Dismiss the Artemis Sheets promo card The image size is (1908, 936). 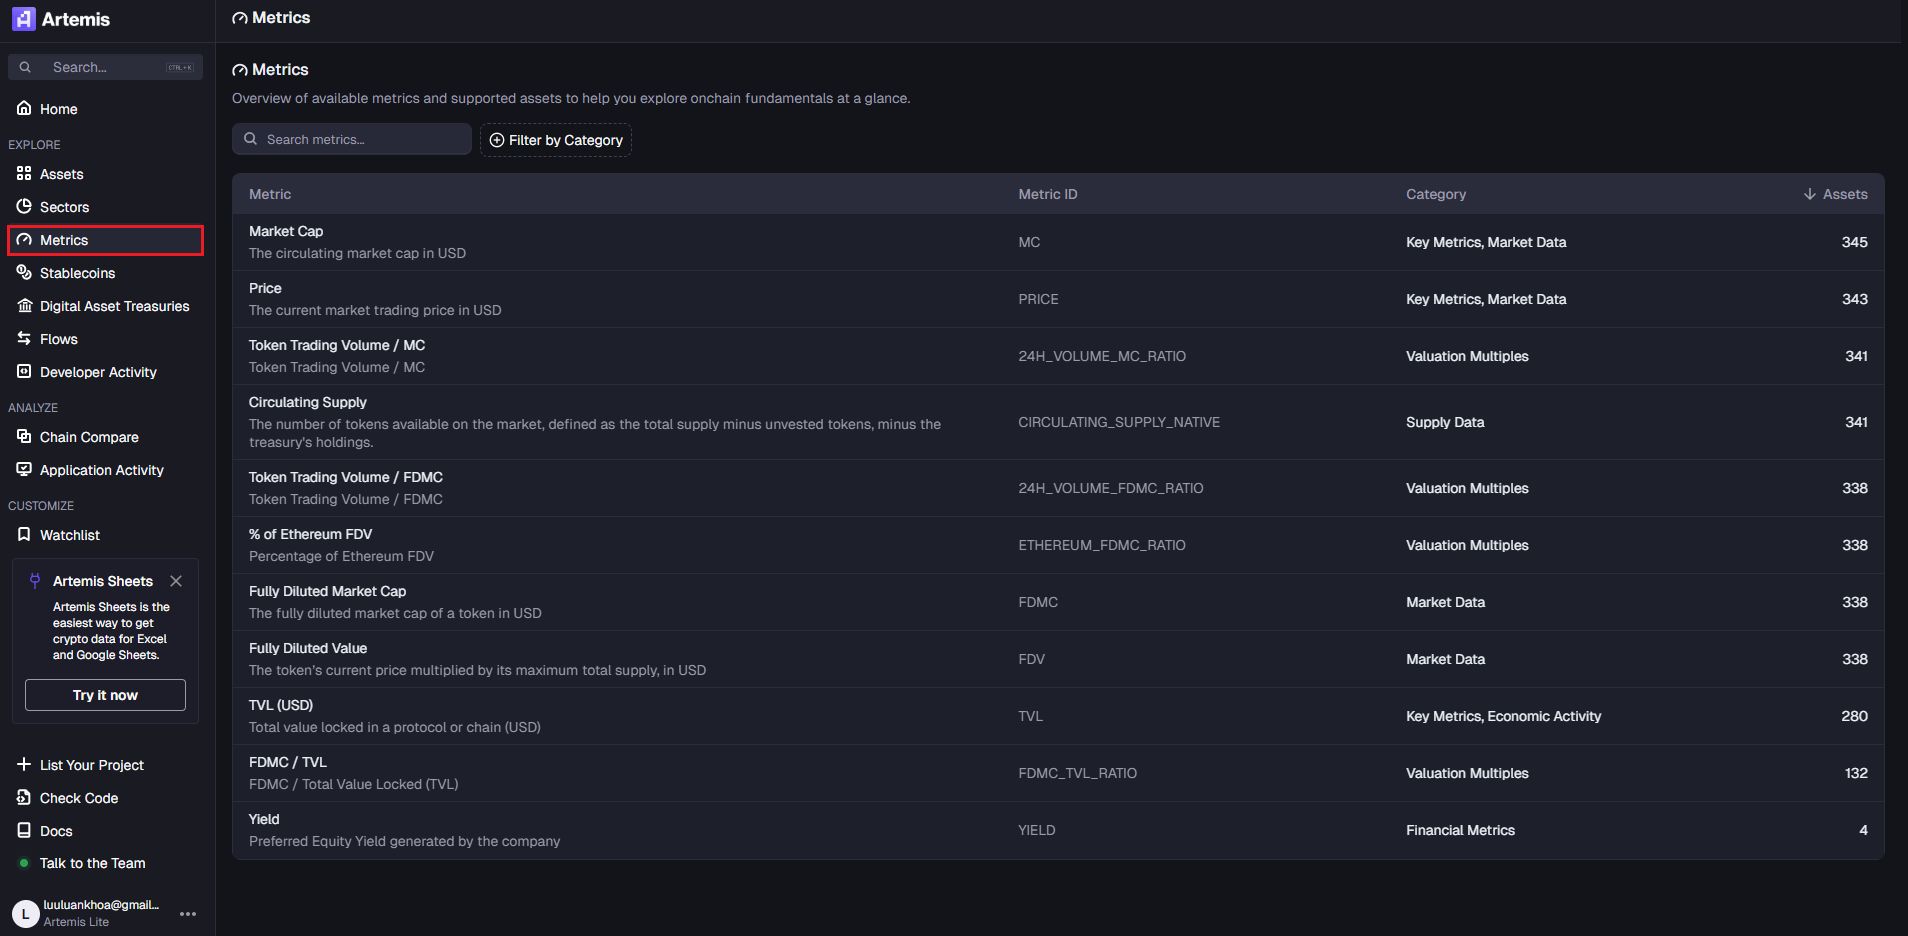pyautogui.click(x=176, y=581)
